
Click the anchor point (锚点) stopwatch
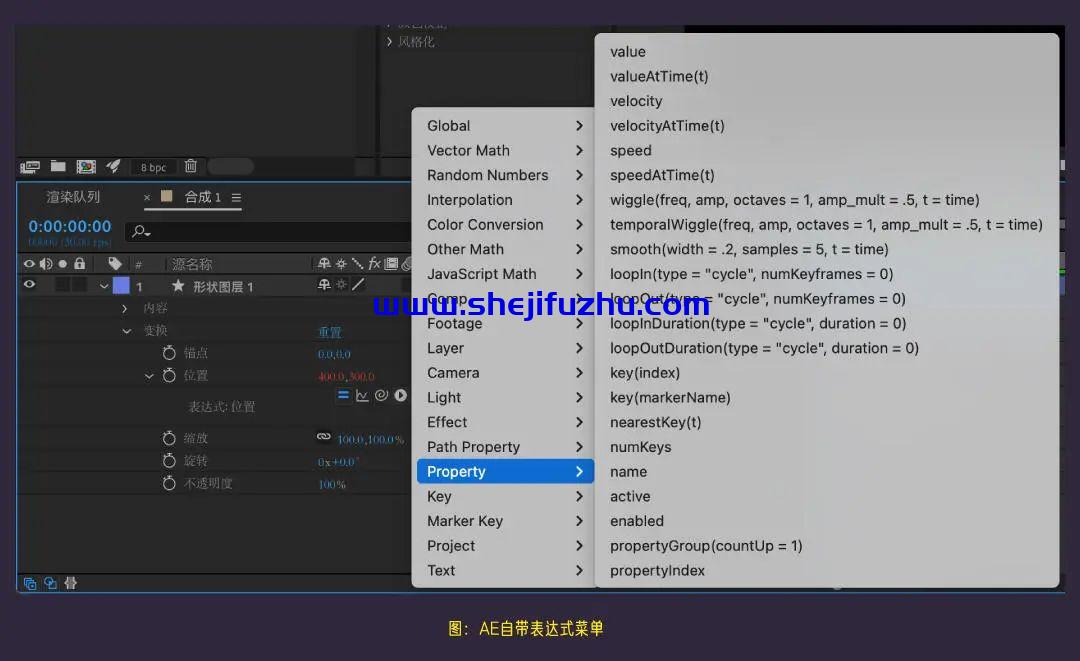coord(169,353)
